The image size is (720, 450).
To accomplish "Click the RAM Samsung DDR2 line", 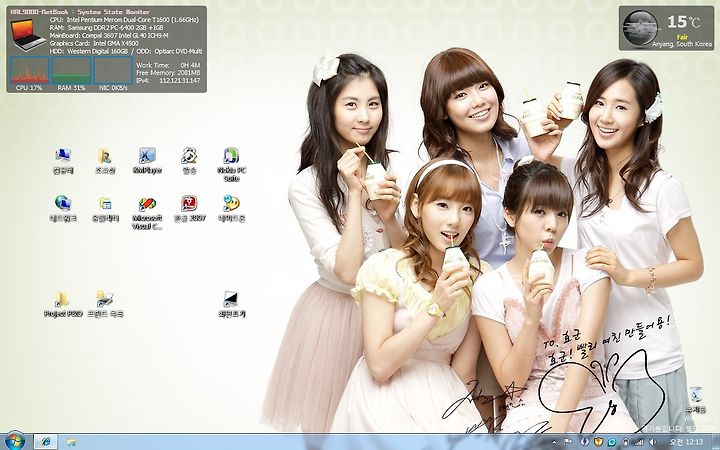I will pos(107,28).
